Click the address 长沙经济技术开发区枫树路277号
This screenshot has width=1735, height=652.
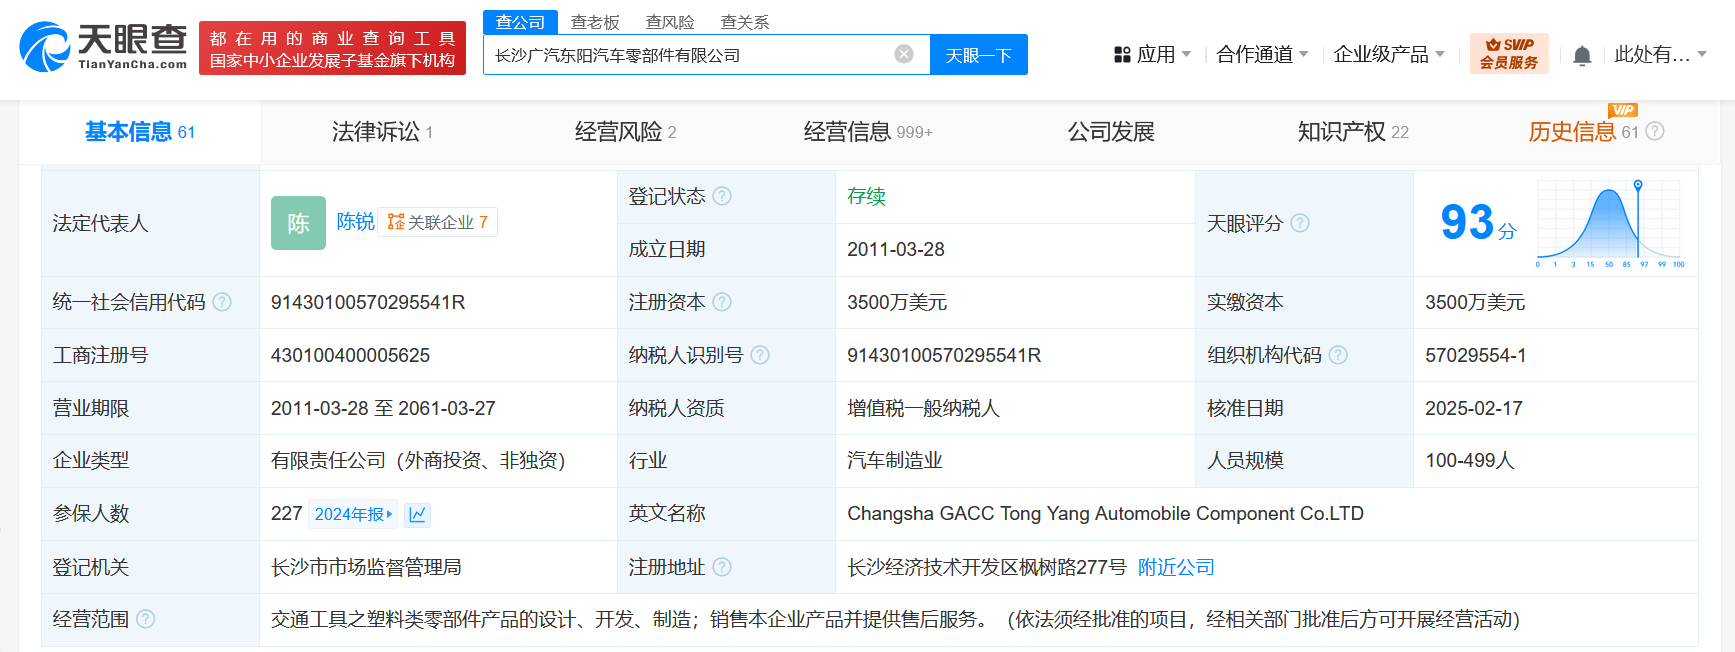click(987, 567)
